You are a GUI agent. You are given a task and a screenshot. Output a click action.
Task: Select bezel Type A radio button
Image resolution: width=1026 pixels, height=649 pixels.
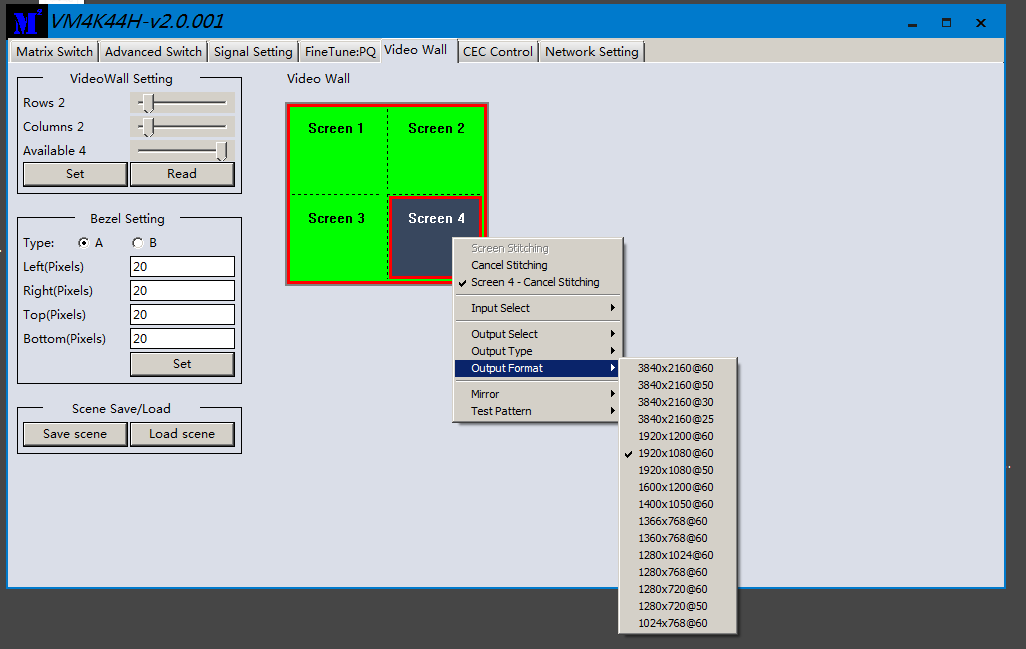point(84,243)
